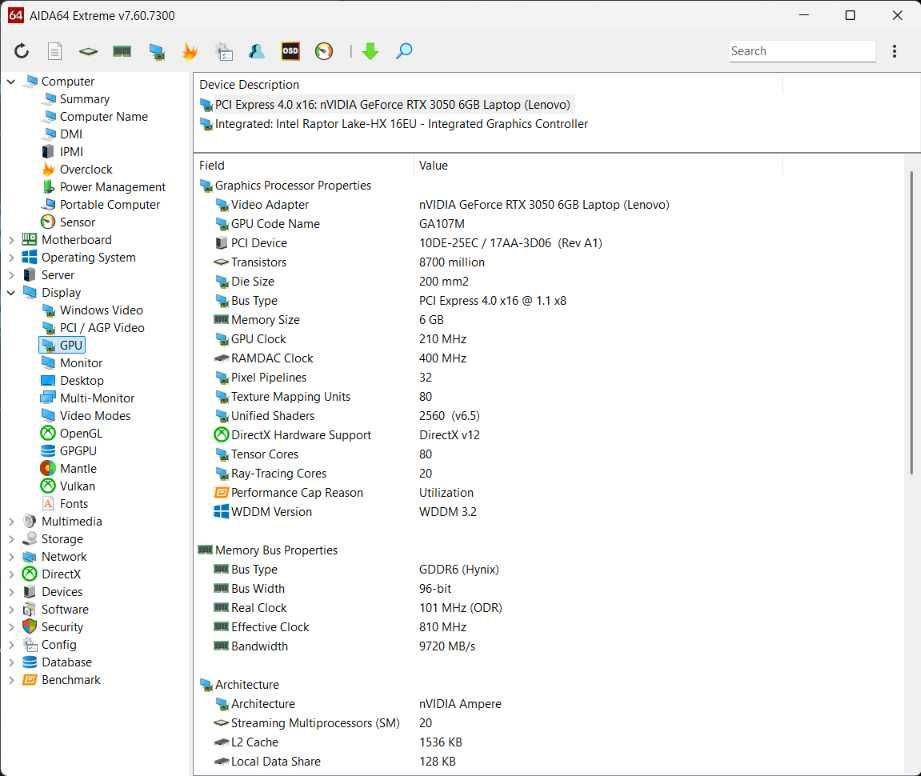Open the sensor gauge toolbar icon
Screen dimensions: 921x776
324,51
